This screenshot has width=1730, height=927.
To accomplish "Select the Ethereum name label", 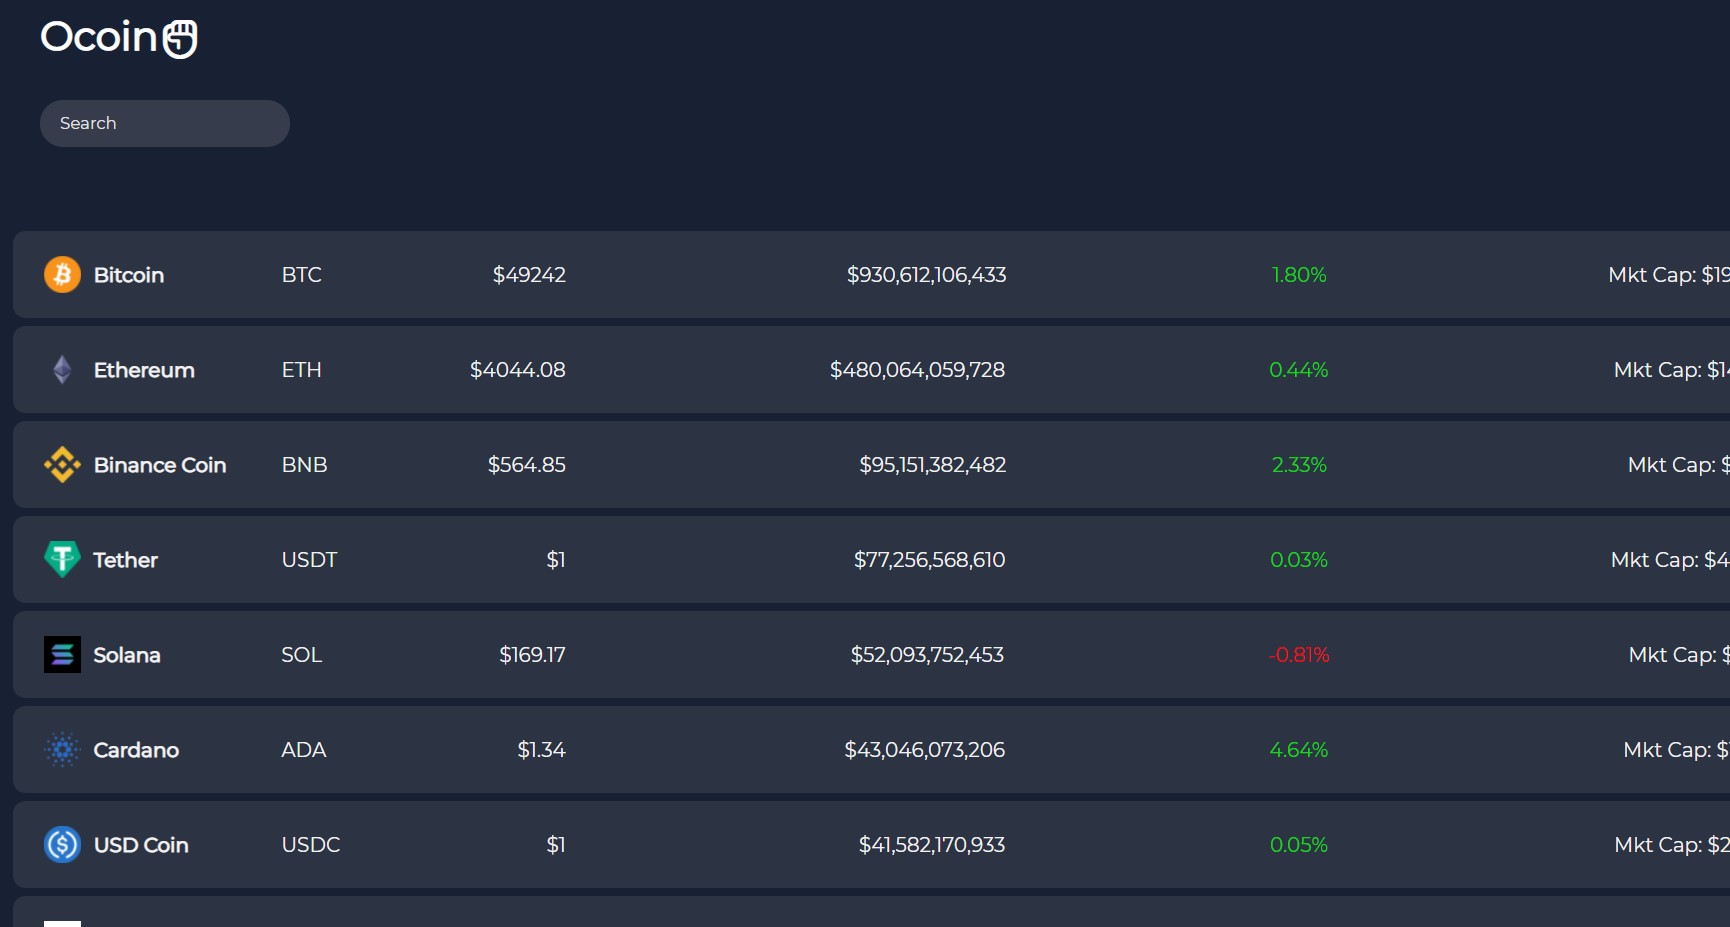I will (144, 370).
